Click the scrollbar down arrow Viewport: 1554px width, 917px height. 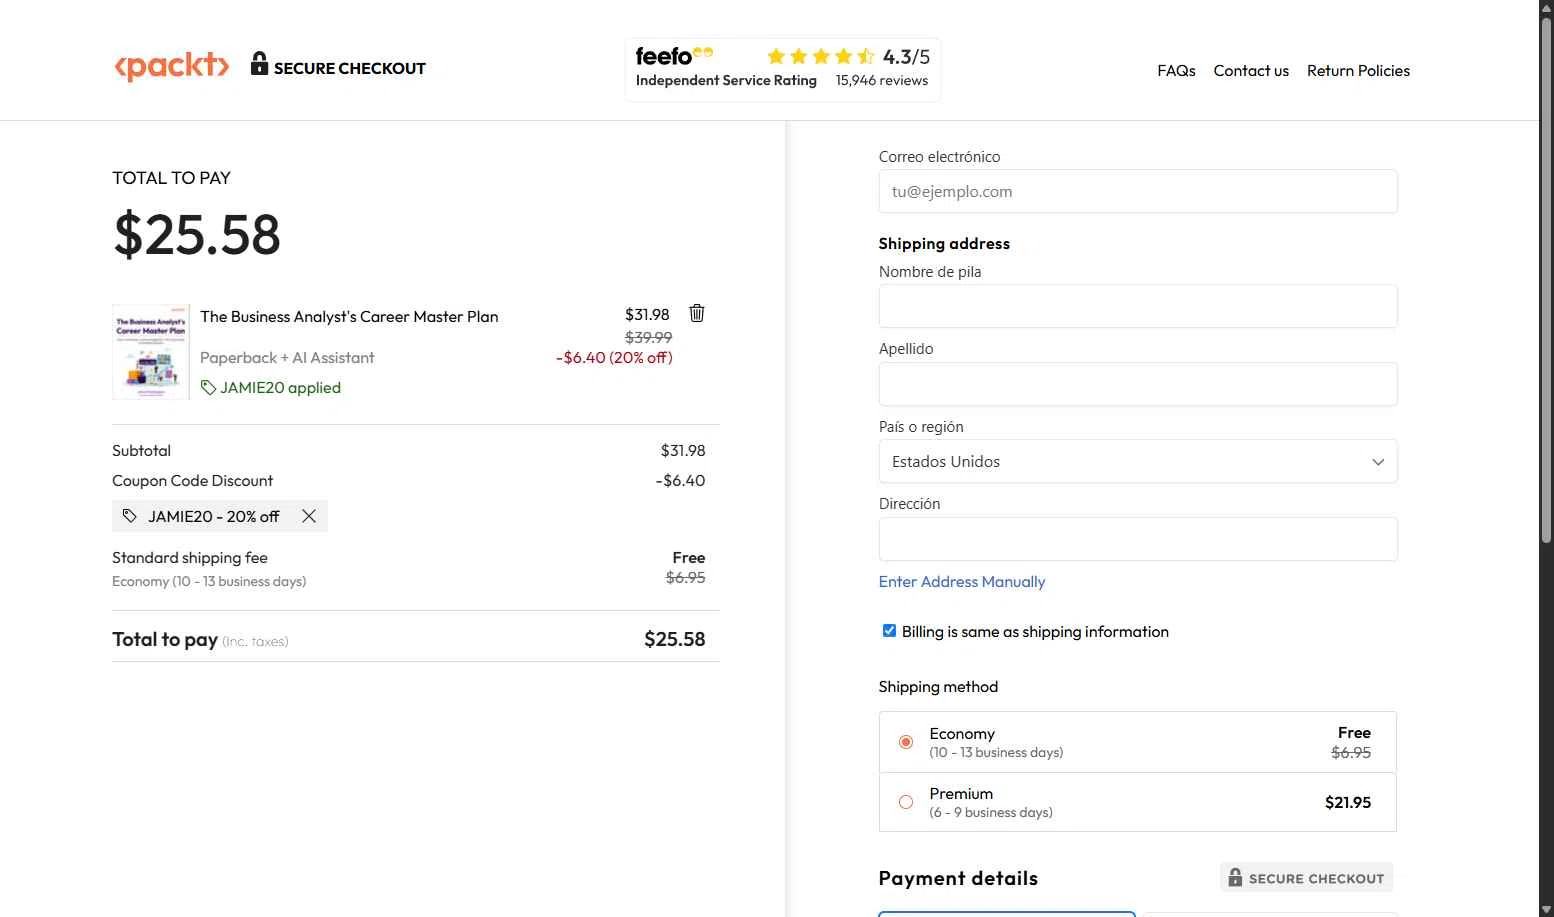(x=1546, y=908)
